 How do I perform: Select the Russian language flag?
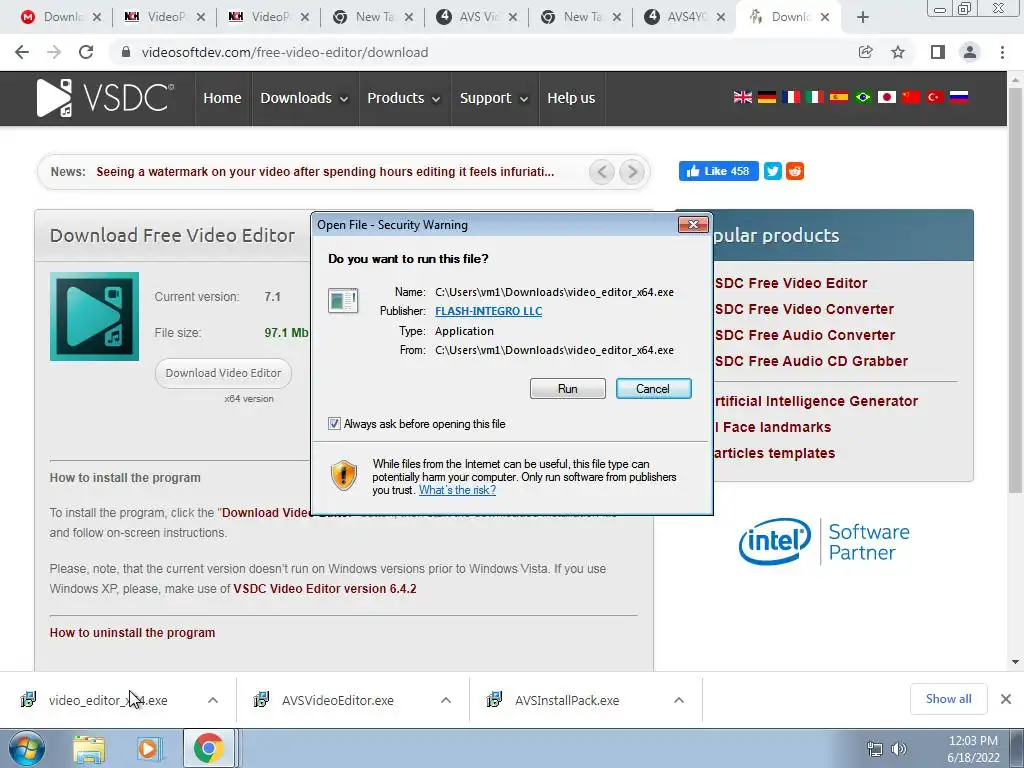point(959,97)
